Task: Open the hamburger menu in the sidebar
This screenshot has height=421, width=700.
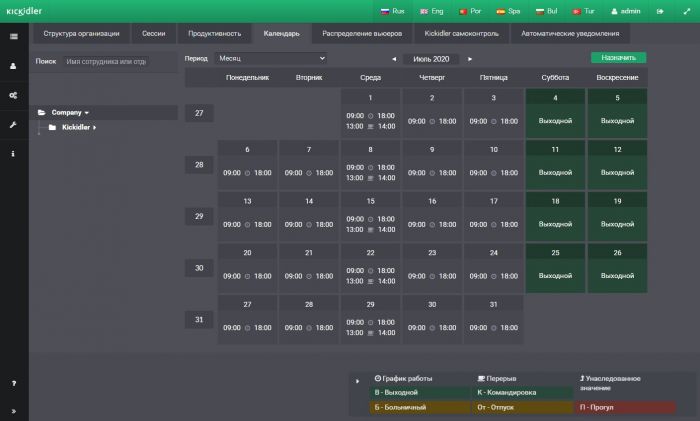Action: [x=14, y=36]
